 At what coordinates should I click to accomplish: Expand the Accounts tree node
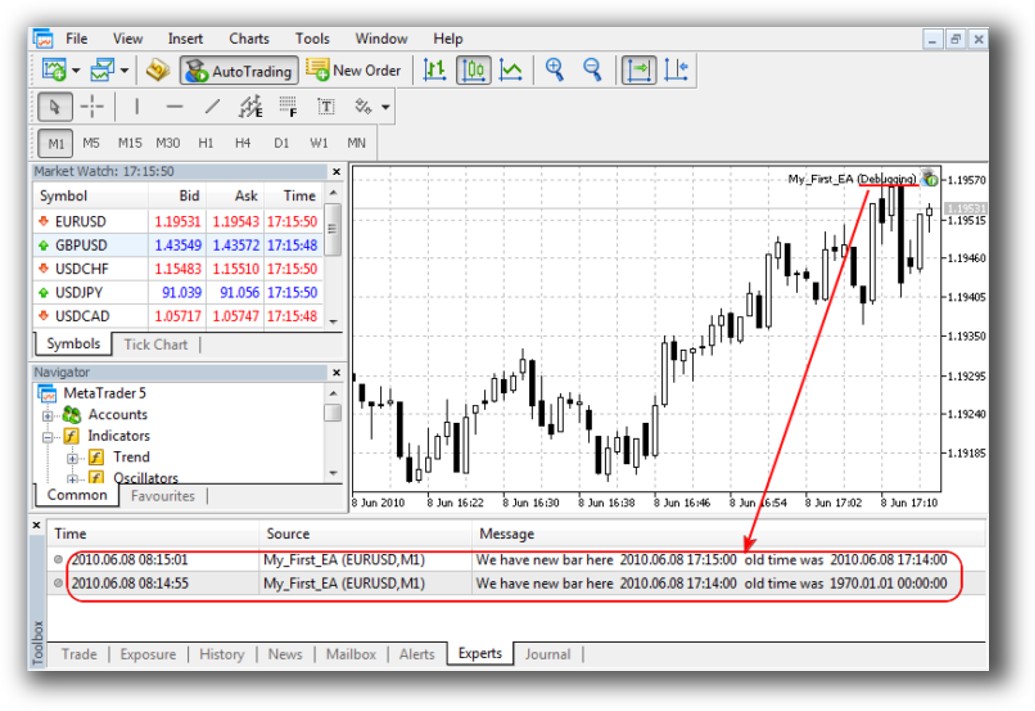48,415
